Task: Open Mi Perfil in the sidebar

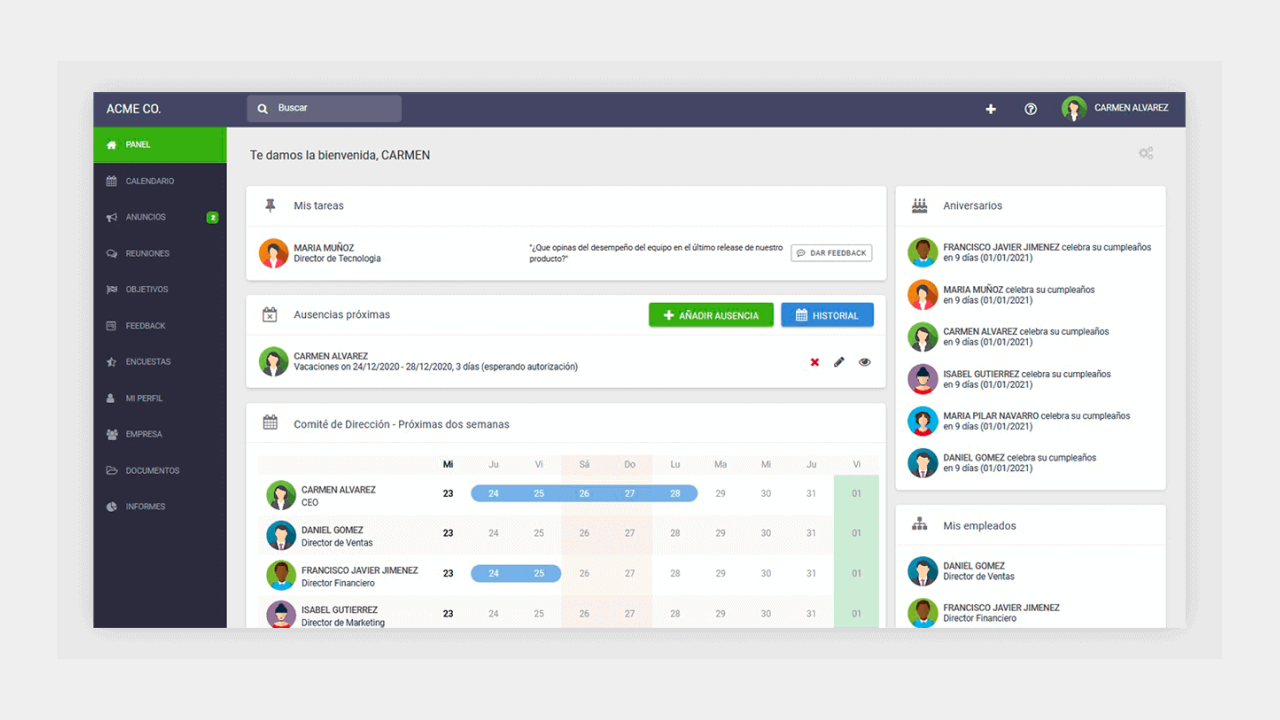Action: tap(160, 398)
